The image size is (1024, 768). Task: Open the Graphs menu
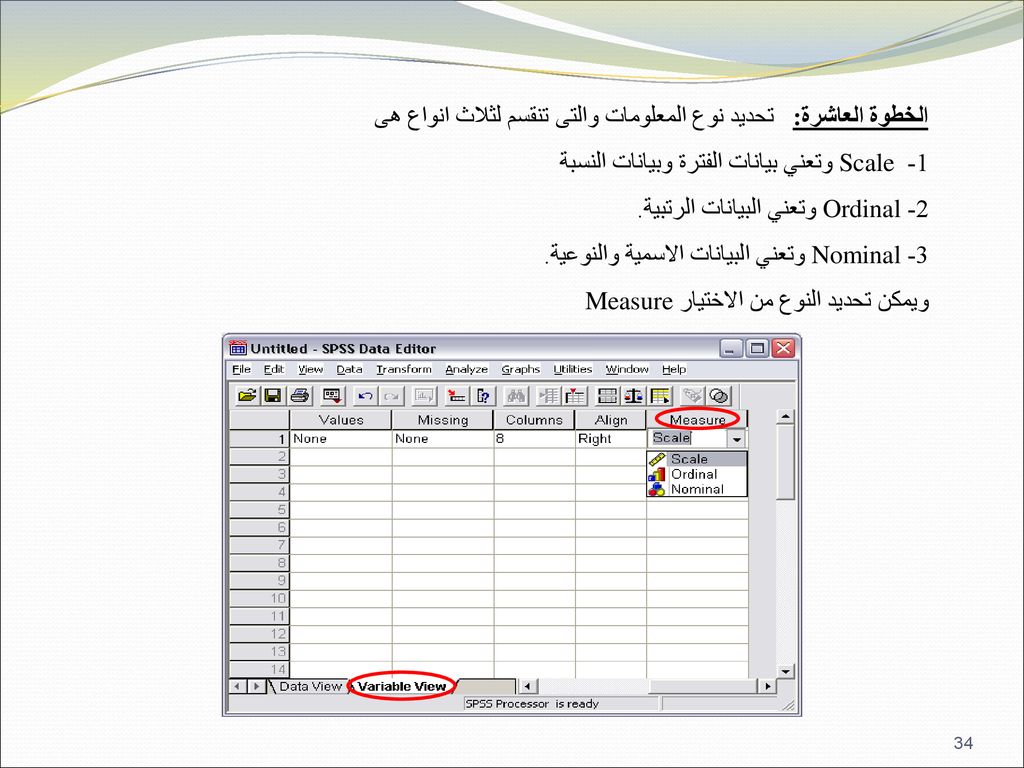coord(520,369)
